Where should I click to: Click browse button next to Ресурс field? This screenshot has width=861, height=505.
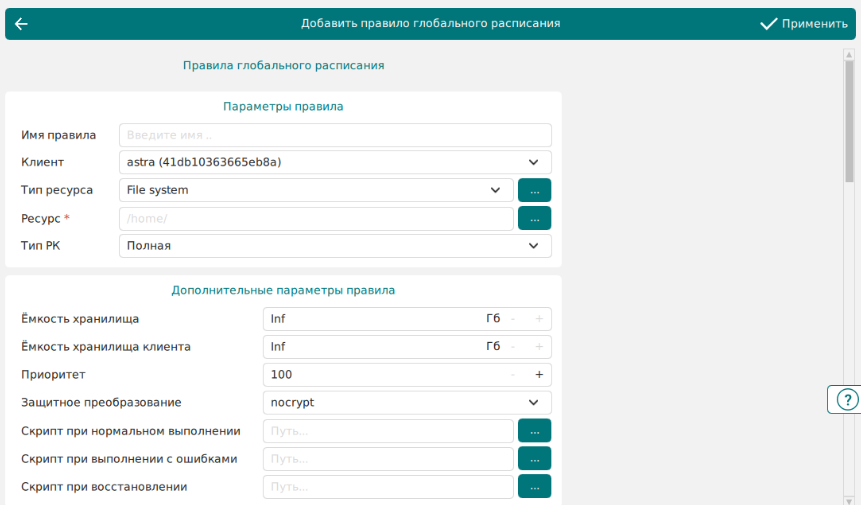point(534,218)
